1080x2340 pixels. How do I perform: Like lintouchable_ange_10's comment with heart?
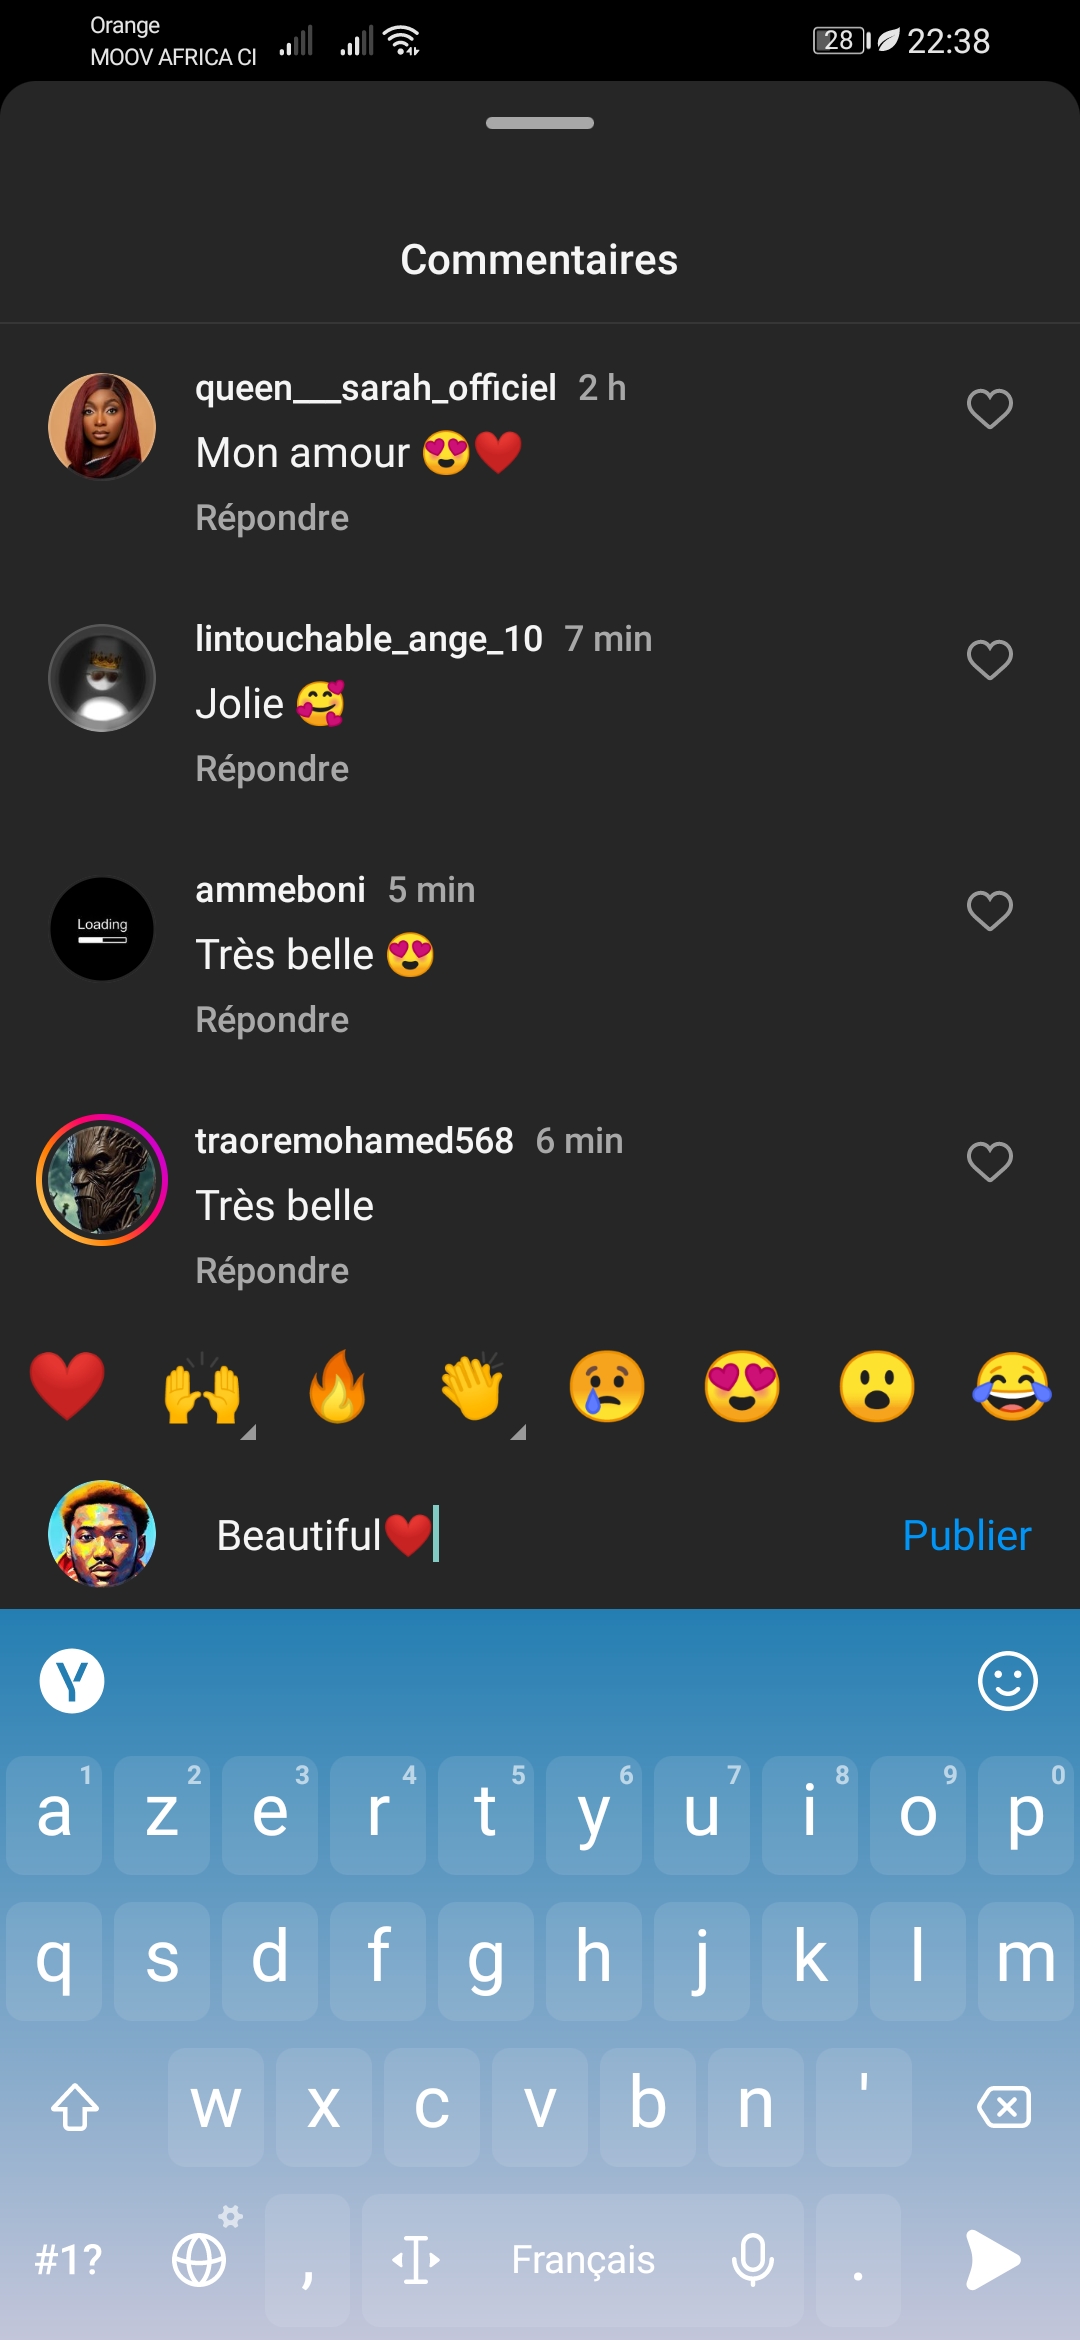(x=989, y=660)
